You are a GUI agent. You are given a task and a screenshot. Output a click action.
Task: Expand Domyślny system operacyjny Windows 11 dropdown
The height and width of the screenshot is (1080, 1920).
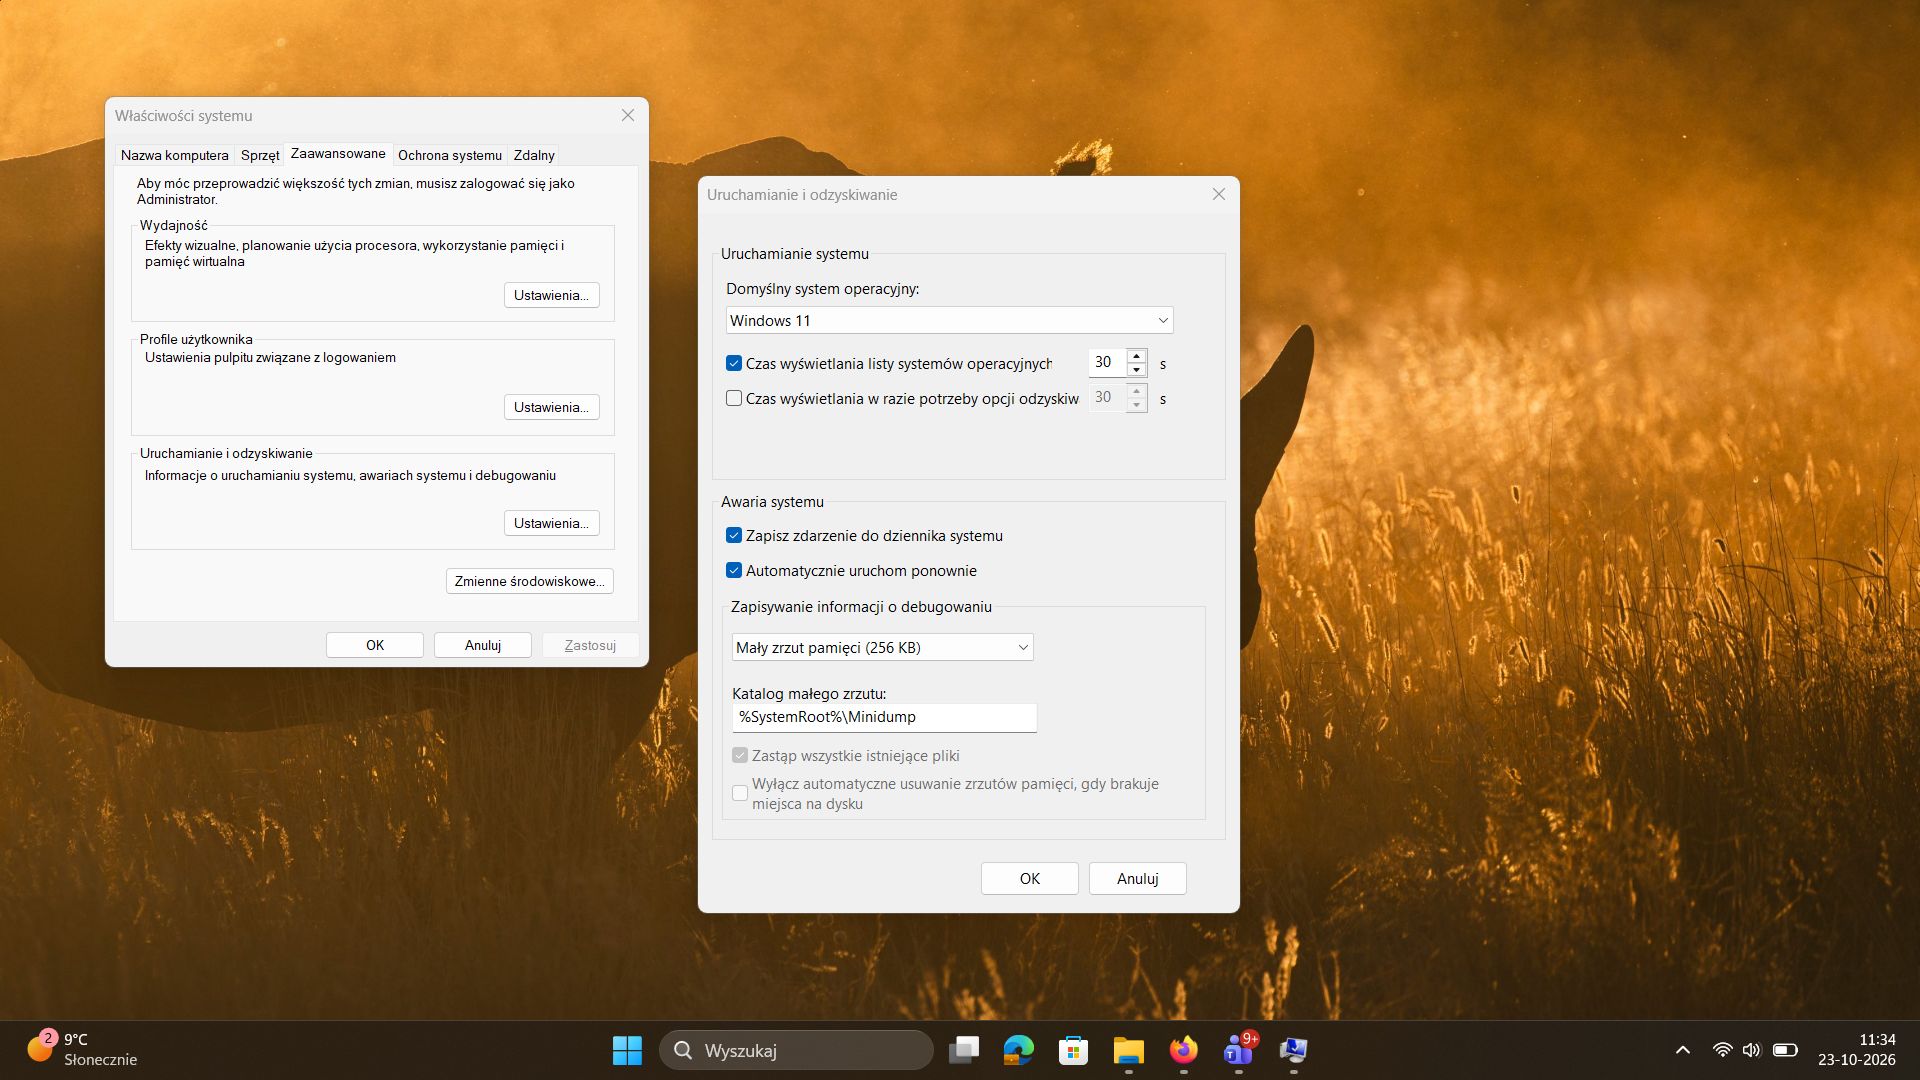point(949,320)
